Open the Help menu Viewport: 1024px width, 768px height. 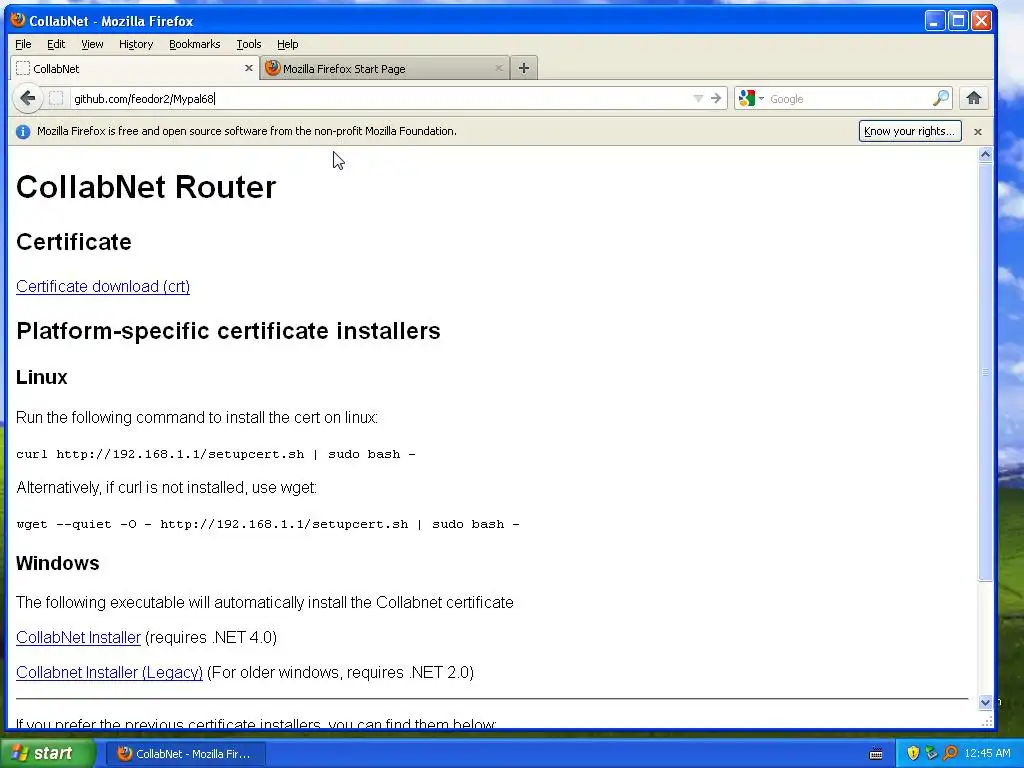coord(287,44)
